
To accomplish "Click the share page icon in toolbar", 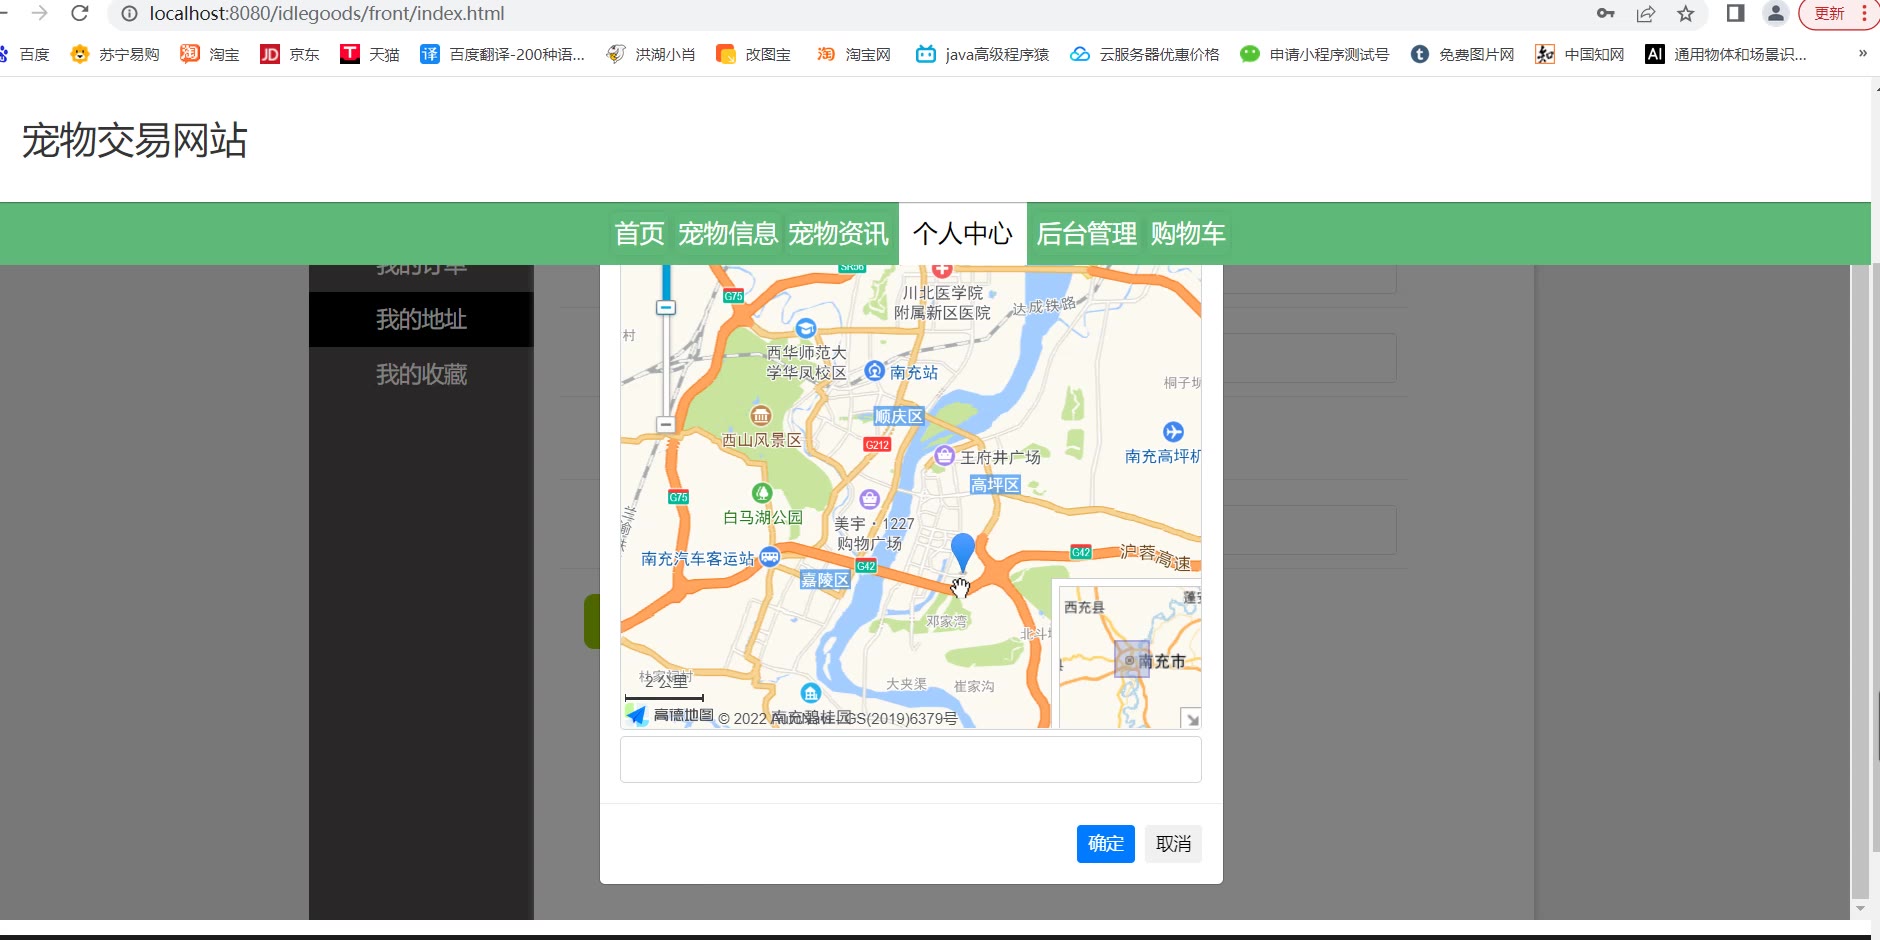I will point(1646,14).
